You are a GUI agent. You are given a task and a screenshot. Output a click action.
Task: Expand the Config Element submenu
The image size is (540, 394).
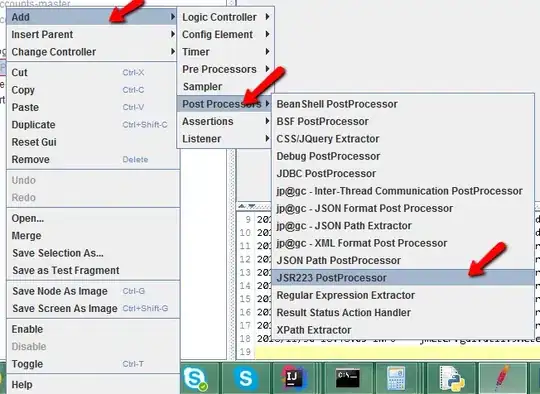pyautogui.click(x=226, y=34)
